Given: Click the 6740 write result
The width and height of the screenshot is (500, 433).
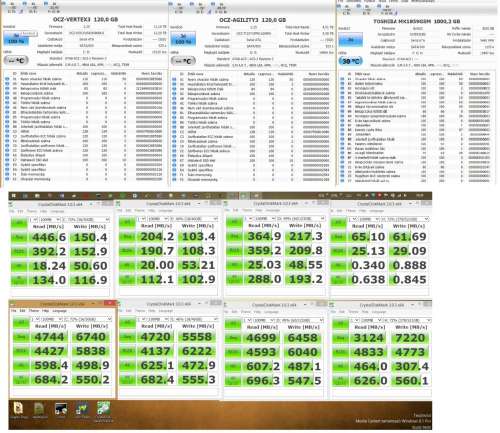Looking at the screenshot, I should tap(91, 337).
